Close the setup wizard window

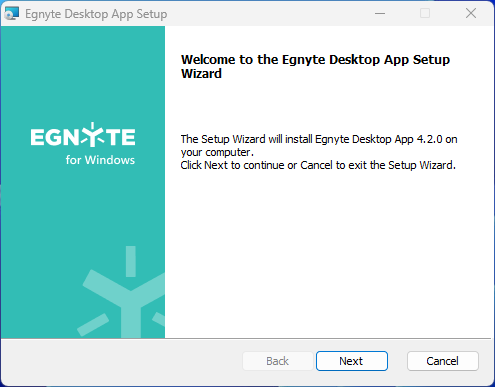(x=471, y=13)
